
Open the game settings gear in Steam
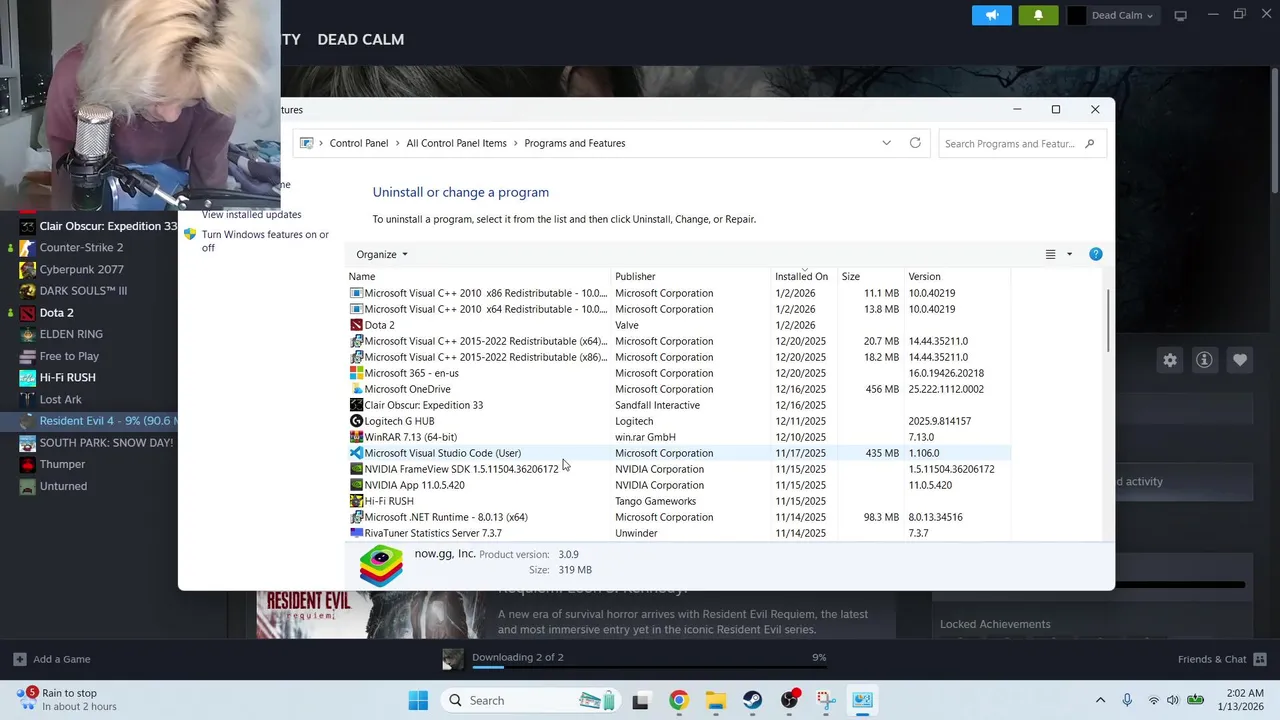click(1170, 360)
